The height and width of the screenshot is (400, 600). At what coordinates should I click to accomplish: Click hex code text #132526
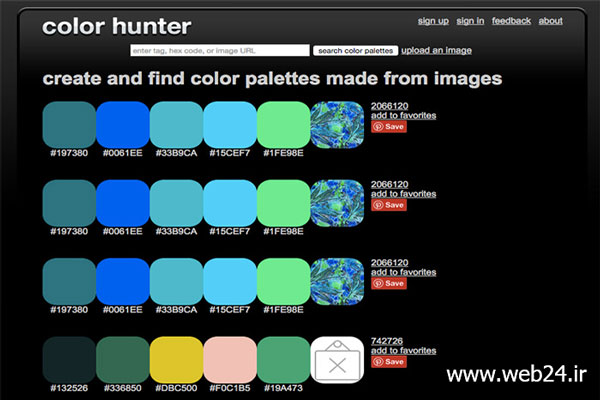pyautogui.click(x=69, y=388)
